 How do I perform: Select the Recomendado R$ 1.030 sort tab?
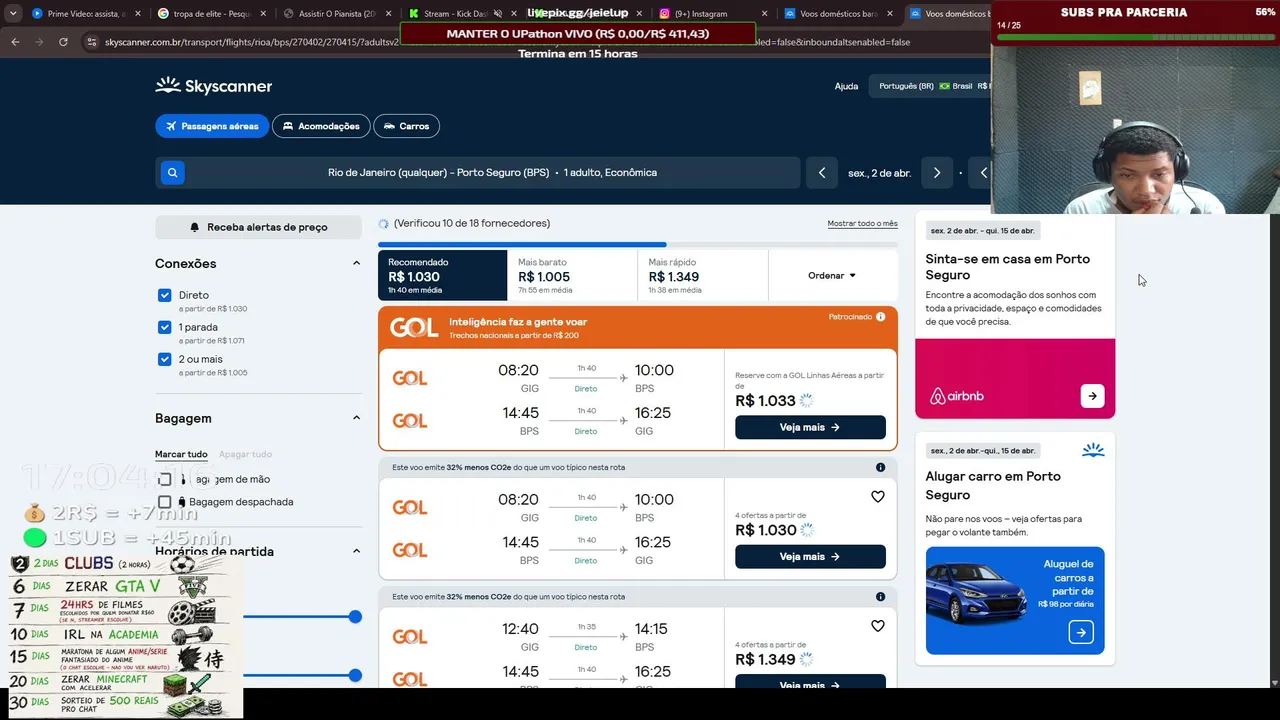point(442,275)
